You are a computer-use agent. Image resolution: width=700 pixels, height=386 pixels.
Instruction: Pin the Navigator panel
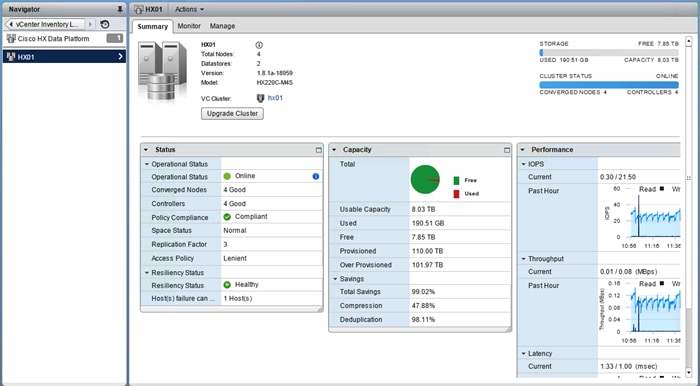point(120,9)
